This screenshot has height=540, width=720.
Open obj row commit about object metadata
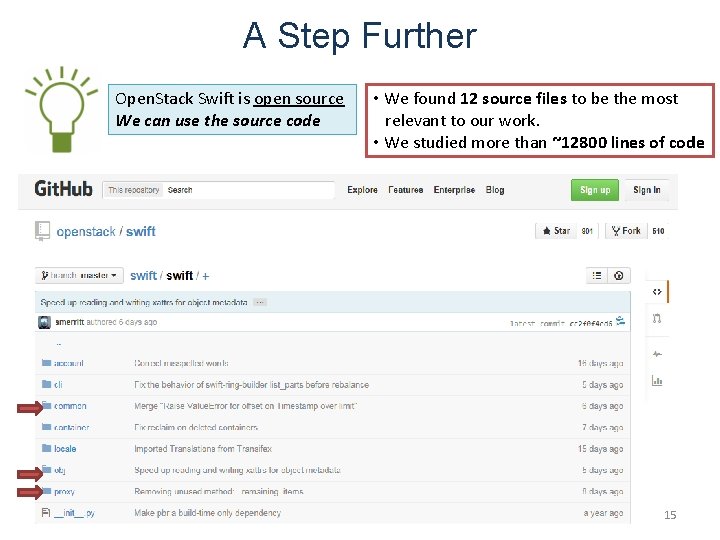237,470
